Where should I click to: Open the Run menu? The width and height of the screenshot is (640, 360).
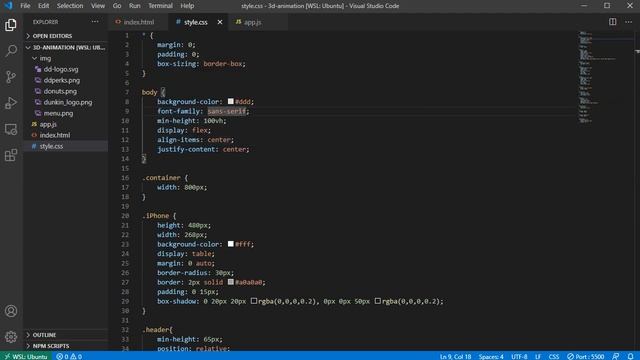[134, 6]
